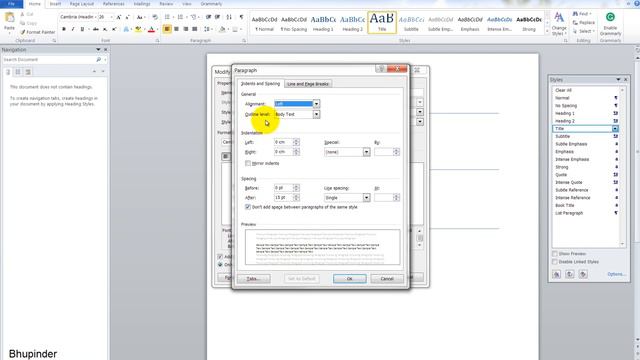Open the References ribbon tab

pos(113,4)
